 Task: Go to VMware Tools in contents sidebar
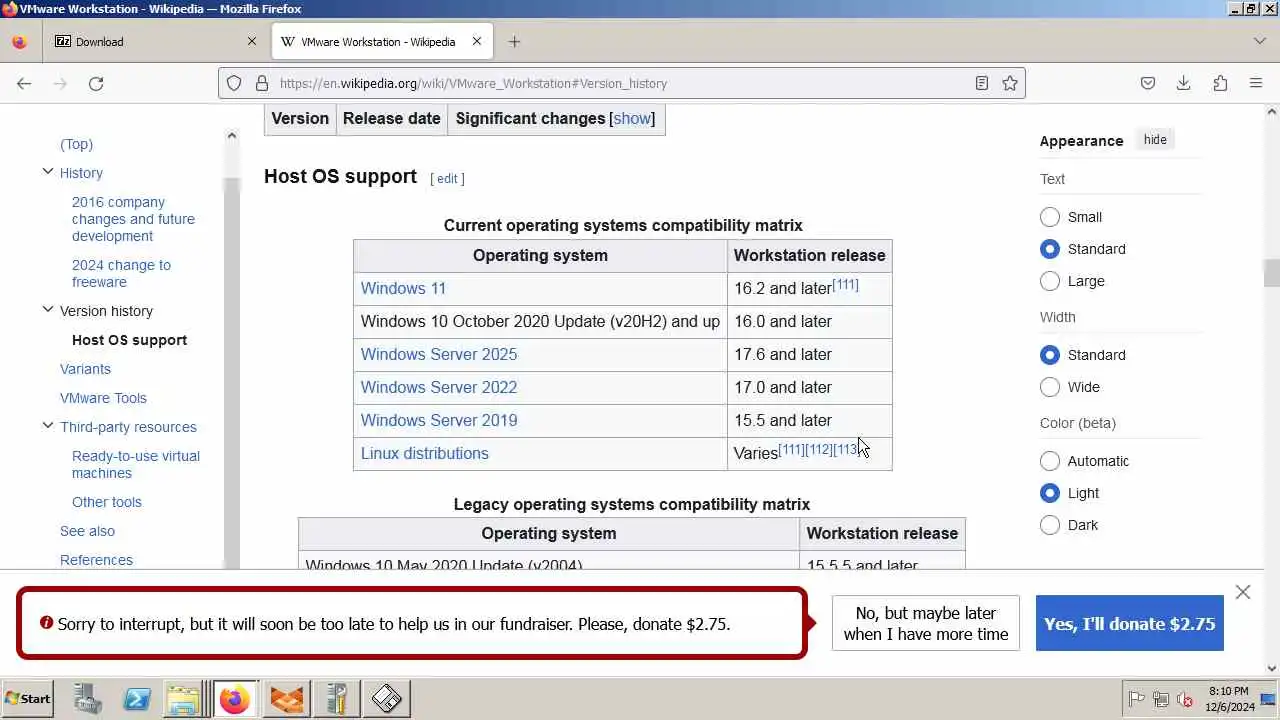(x=103, y=398)
